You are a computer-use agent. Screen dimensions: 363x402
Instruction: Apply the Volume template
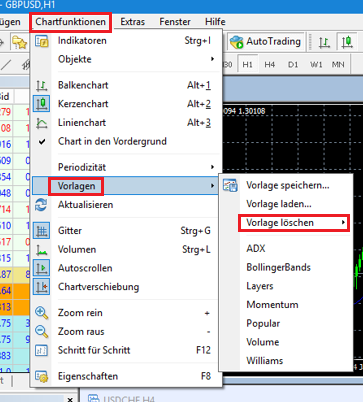(286, 342)
